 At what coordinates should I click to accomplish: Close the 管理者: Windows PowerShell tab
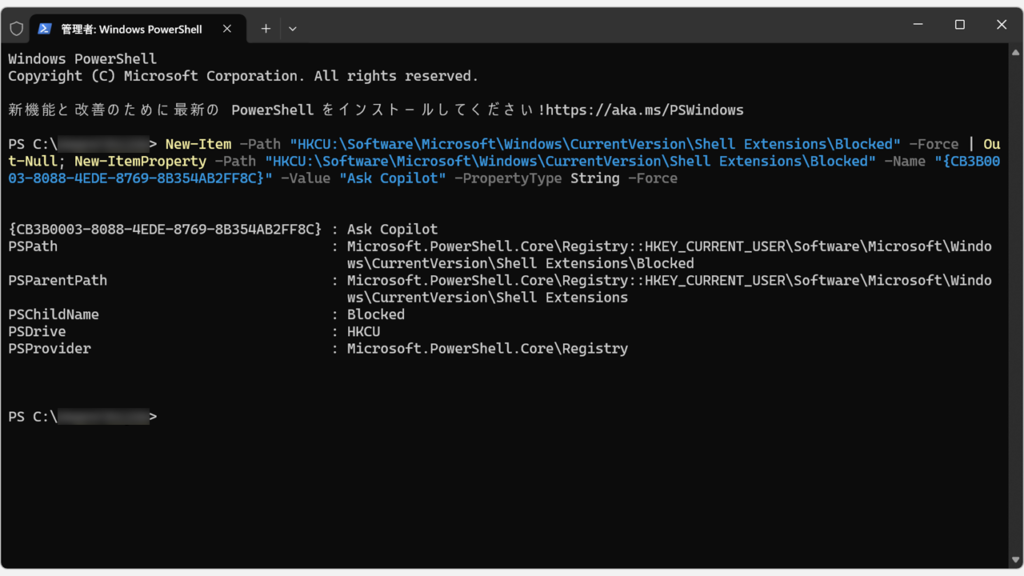(x=225, y=29)
